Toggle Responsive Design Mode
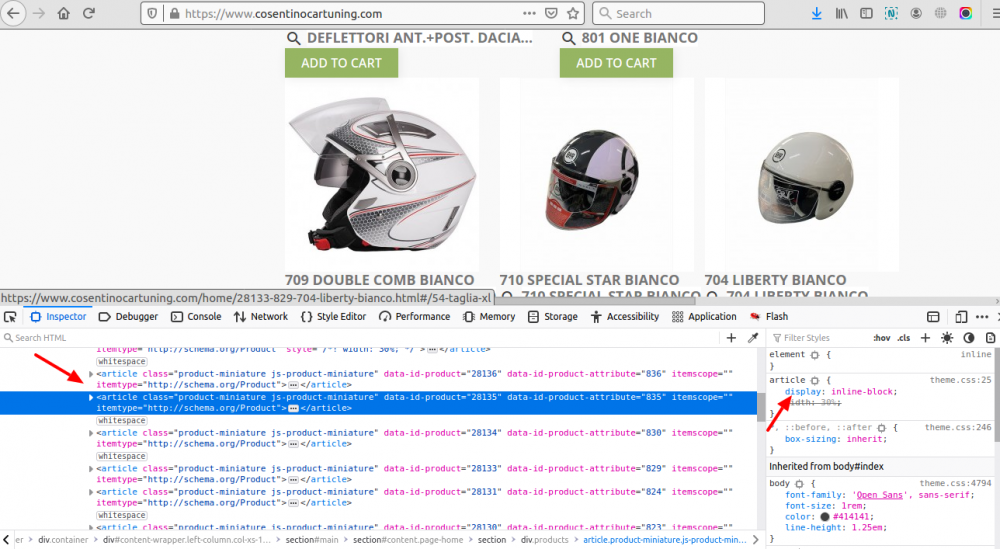1000x549 pixels. tap(960, 317)
